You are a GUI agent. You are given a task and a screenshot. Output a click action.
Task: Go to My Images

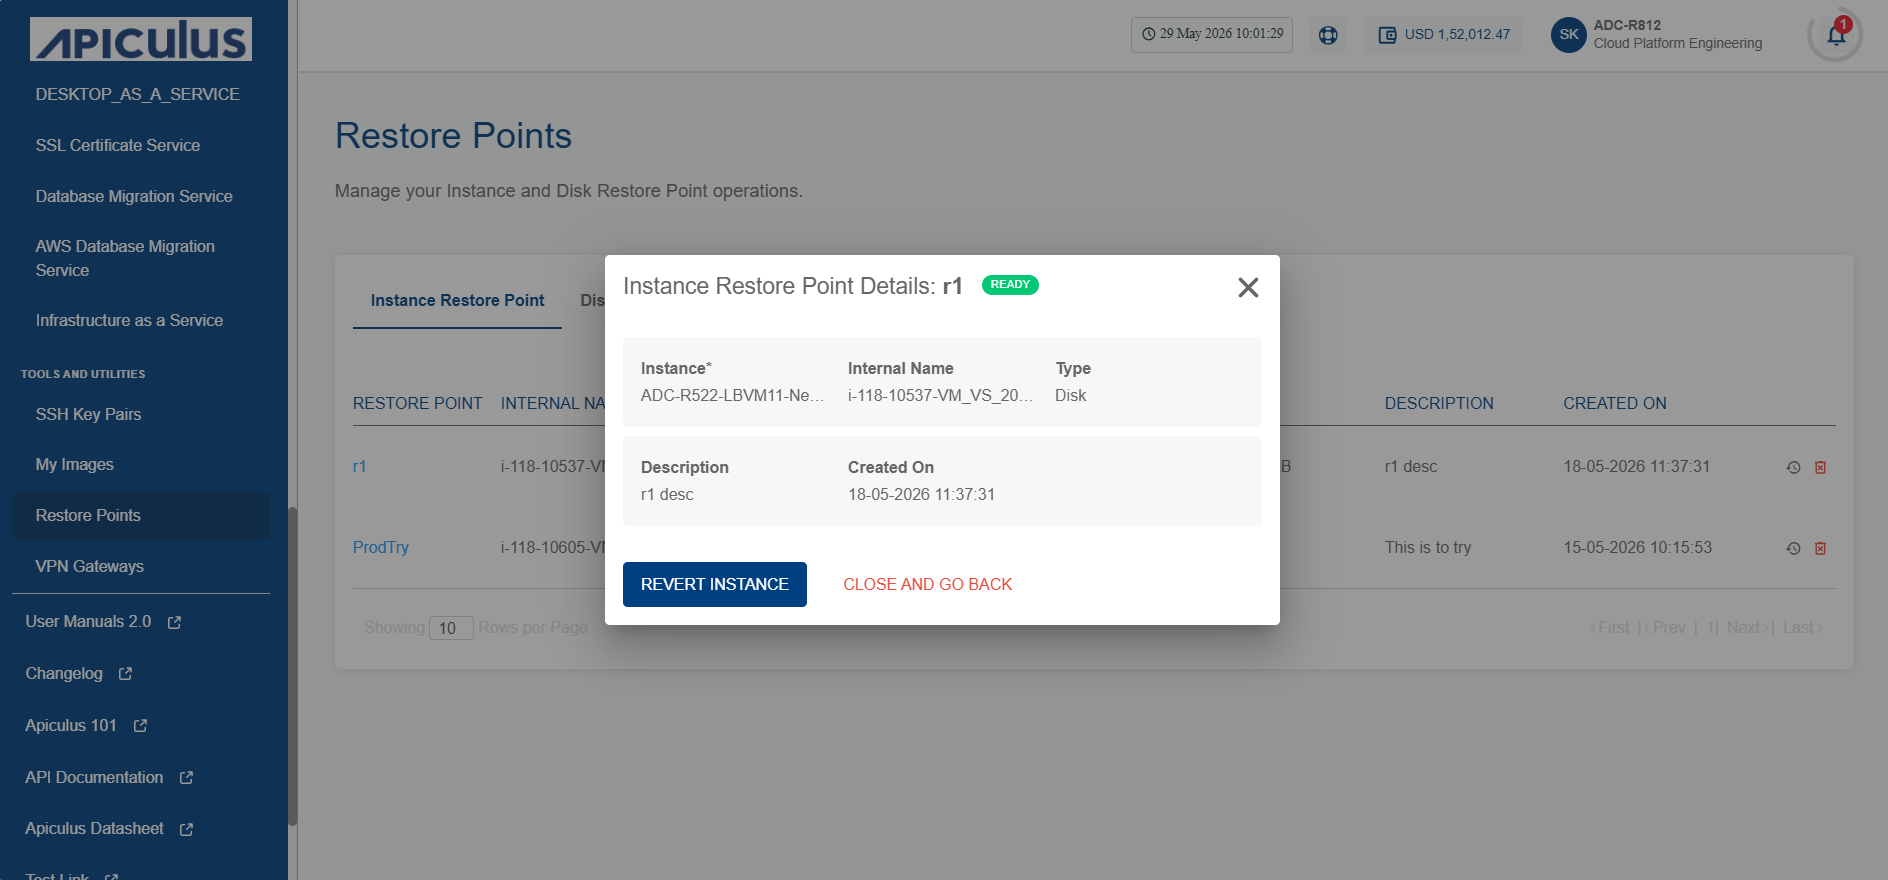[x=75, y=464]
